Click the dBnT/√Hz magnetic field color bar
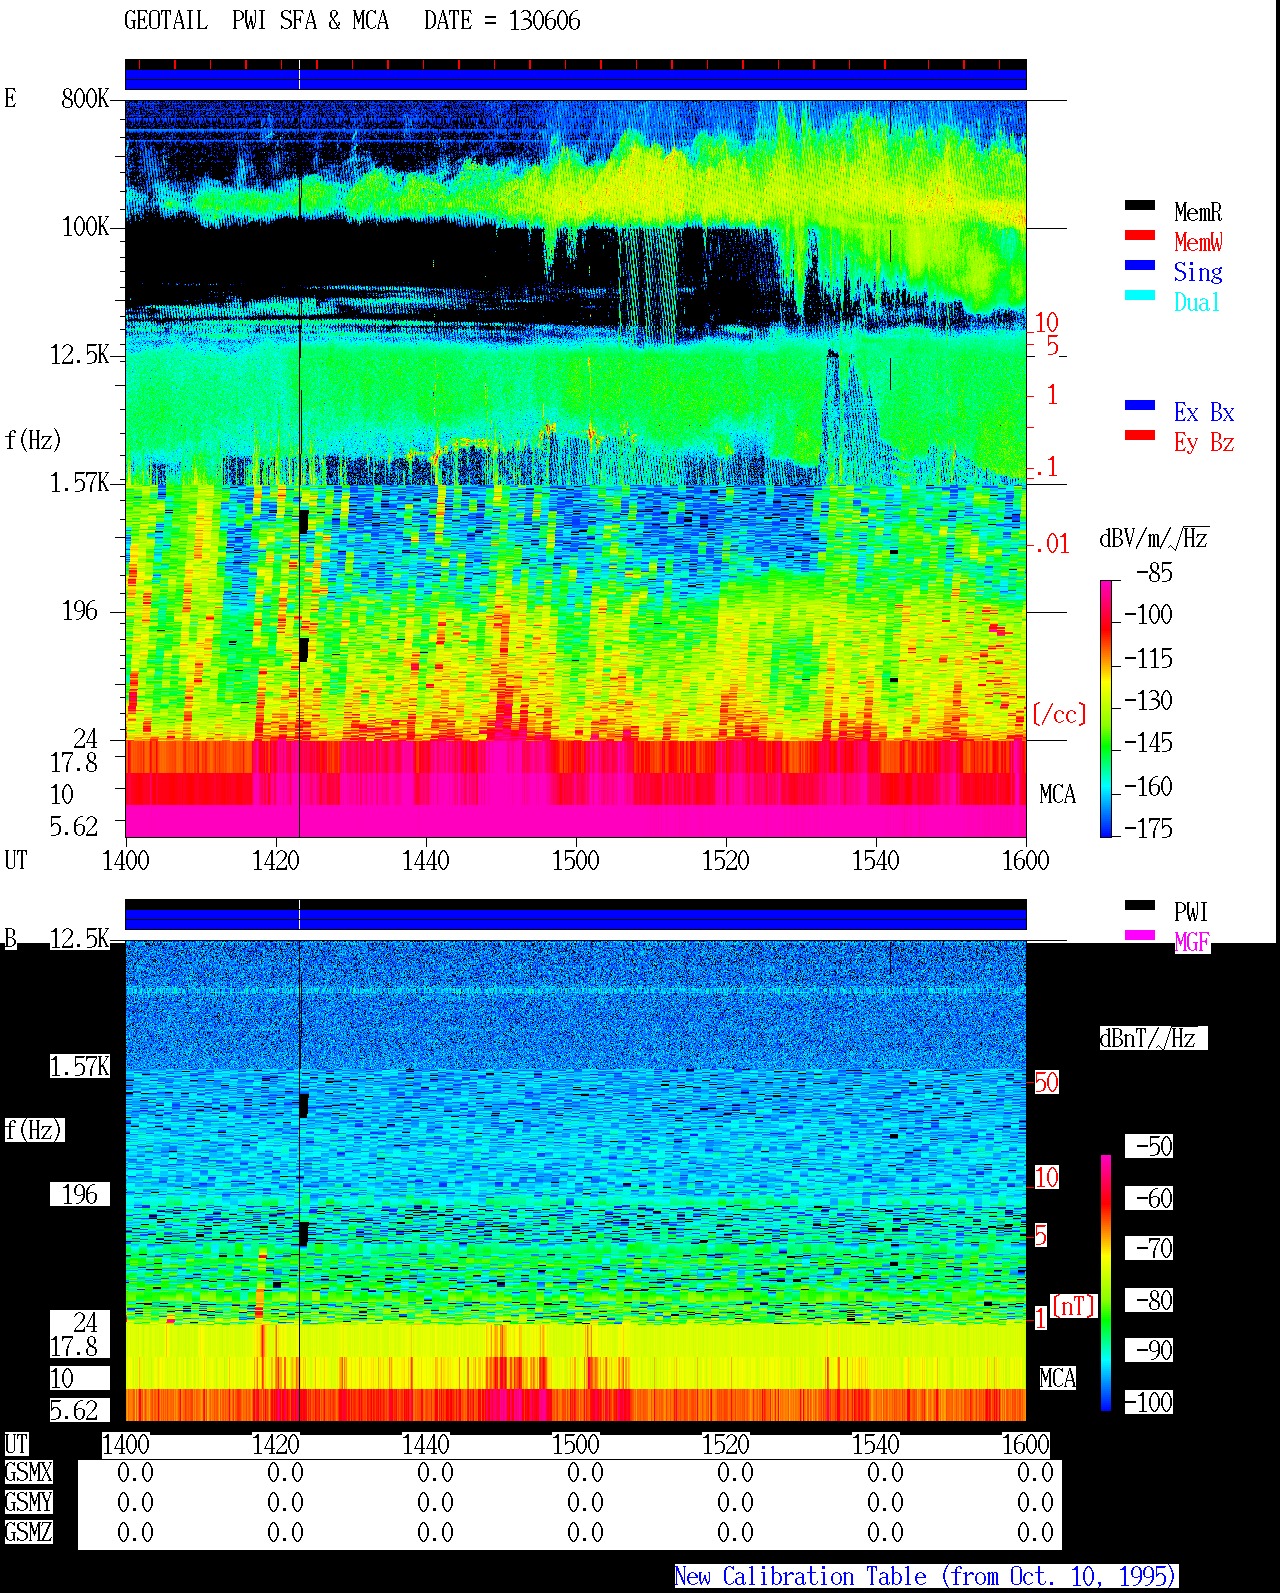This screenshot has width=1280, height=1593. 1106,1283
